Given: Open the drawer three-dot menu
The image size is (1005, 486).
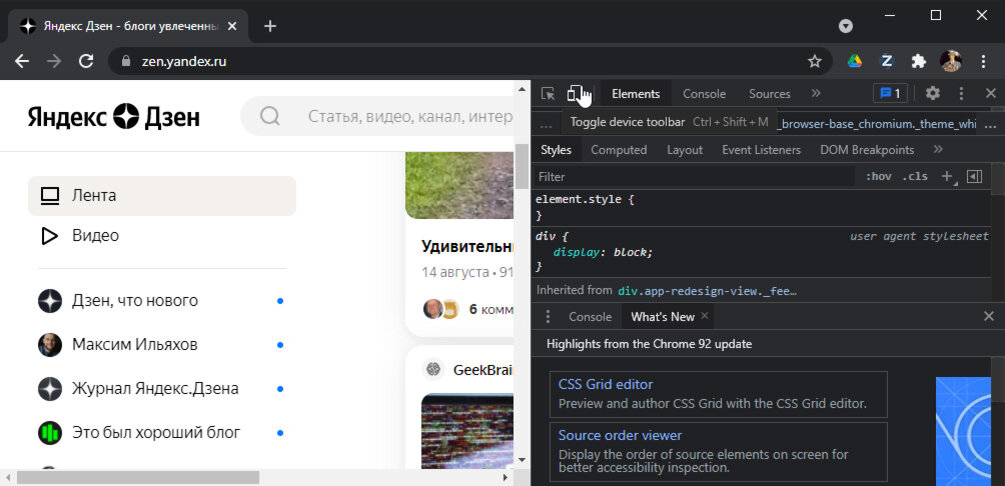Looking at the screenshot, I should [547, 317].
